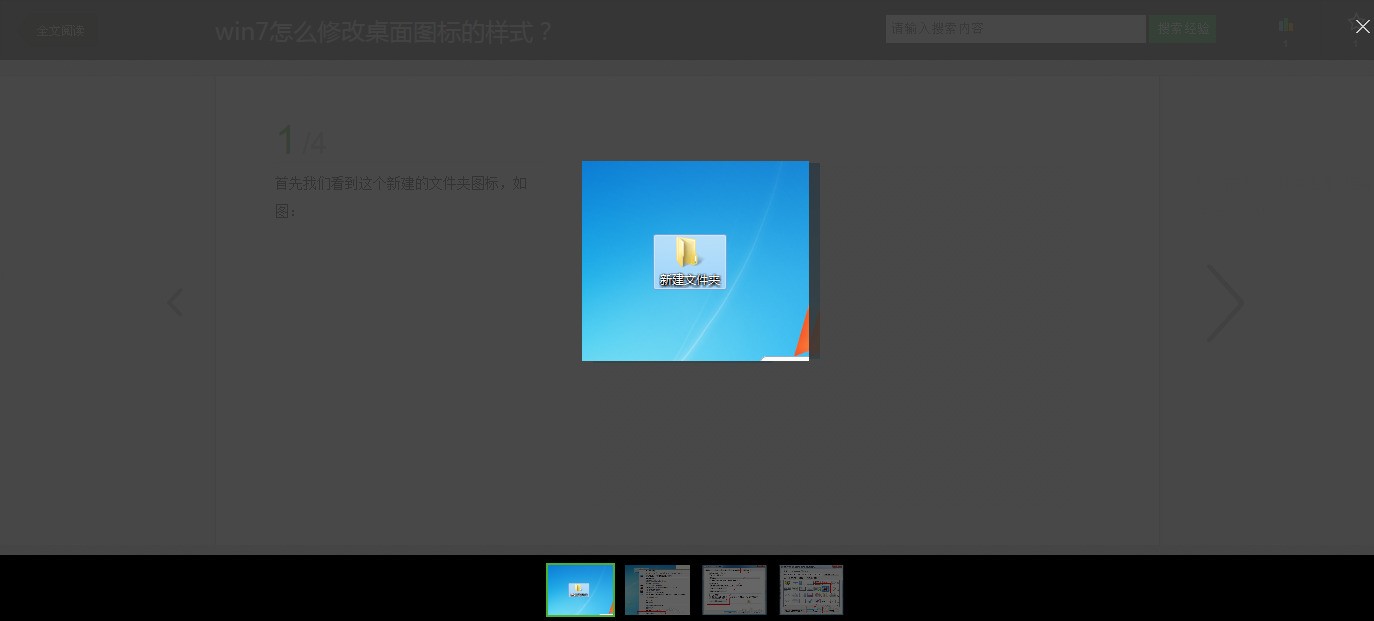Open the fourth thumbnail showing icon grid

click(811, 590)
